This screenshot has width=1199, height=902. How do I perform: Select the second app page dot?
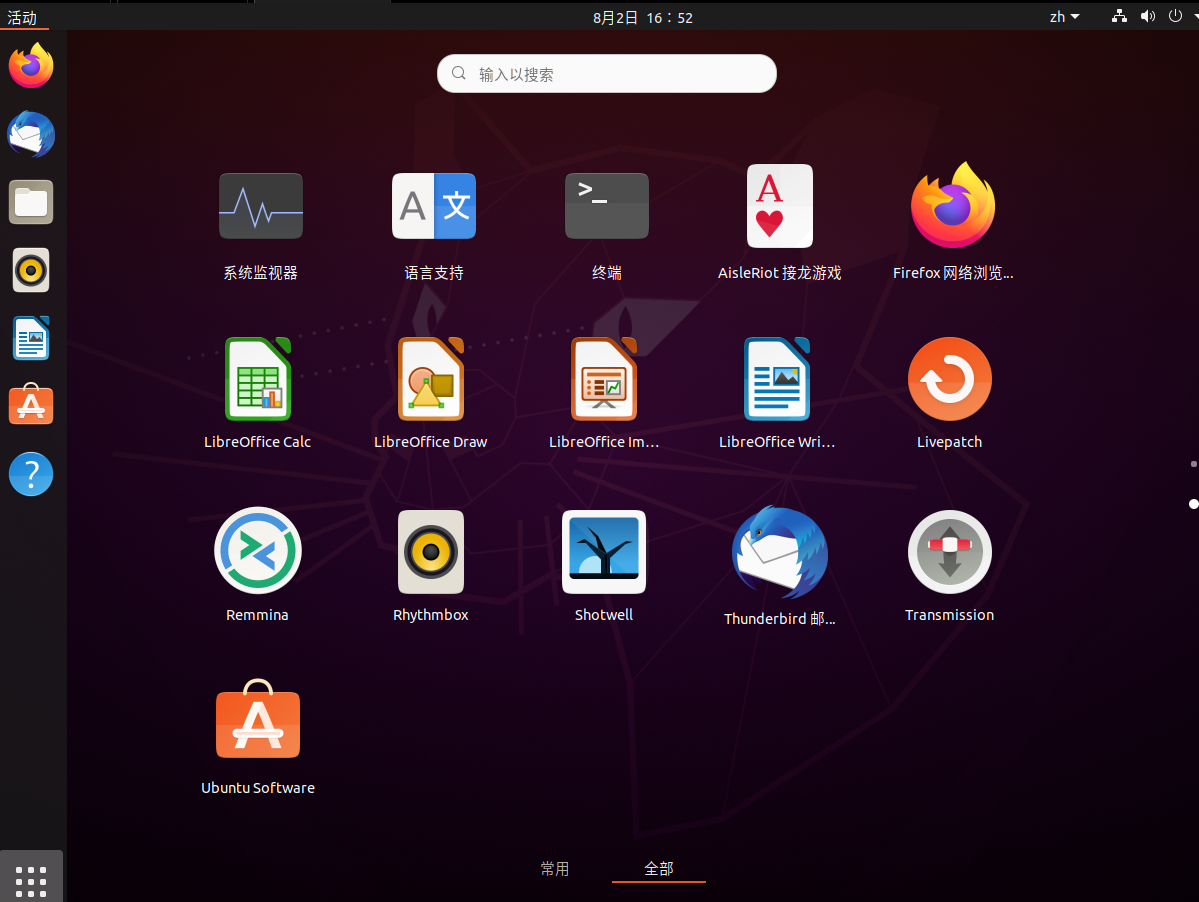tap(1194, 504)
